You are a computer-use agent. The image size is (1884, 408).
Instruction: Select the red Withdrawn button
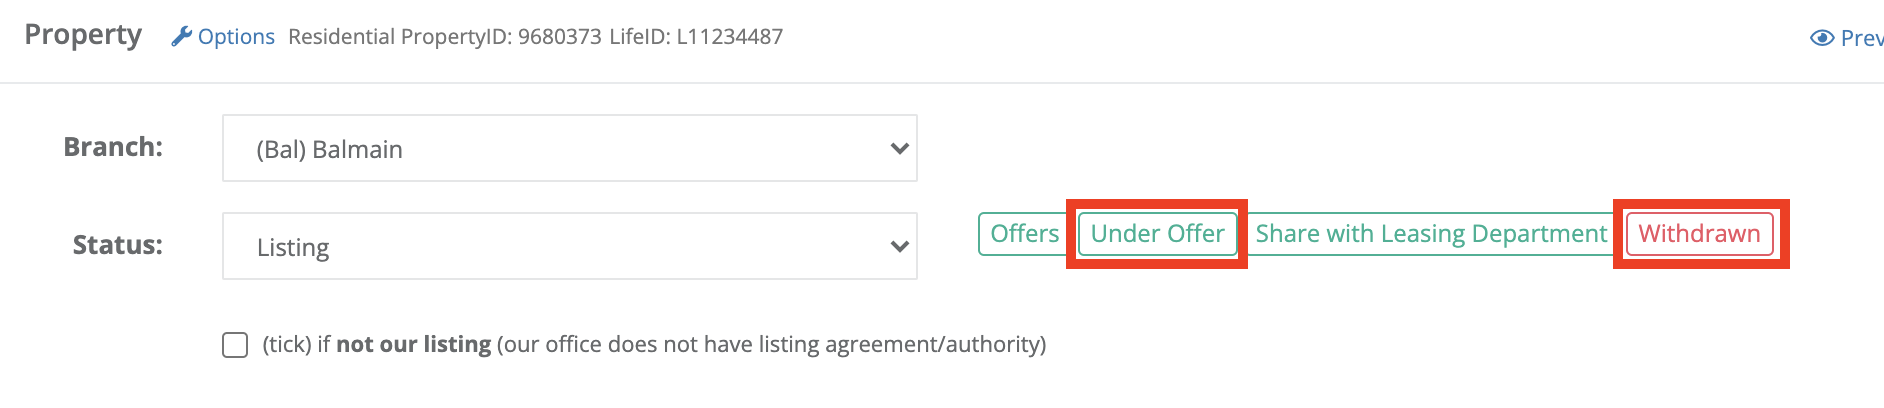(1699, 234)
